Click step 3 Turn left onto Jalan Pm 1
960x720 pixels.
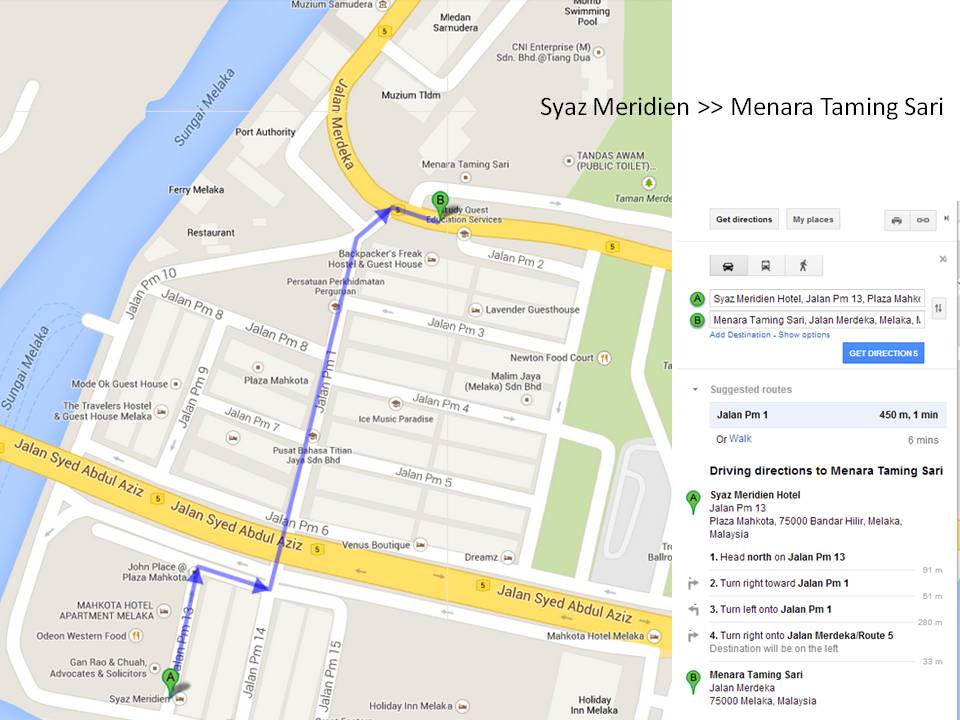[770, 609]
